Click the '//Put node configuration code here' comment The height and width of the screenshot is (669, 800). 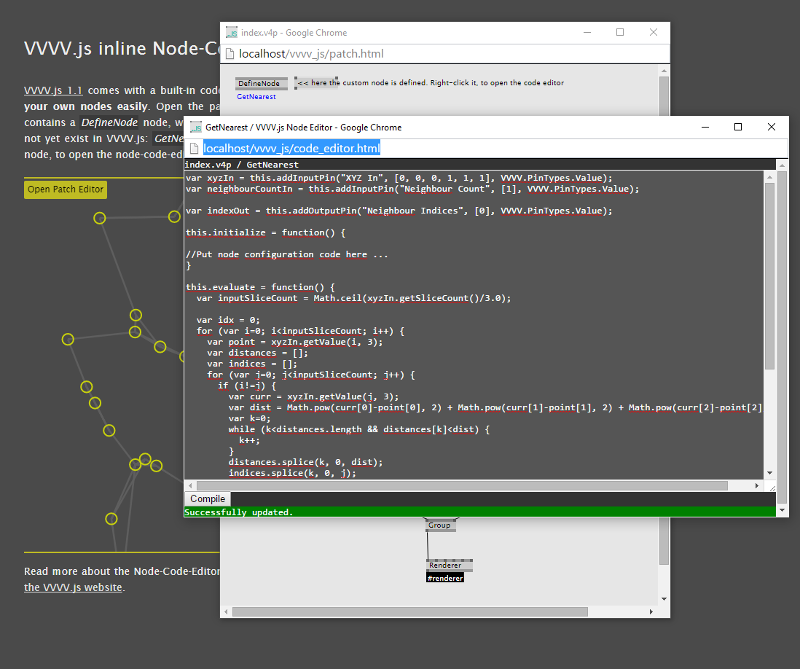[x=287, y=255]
